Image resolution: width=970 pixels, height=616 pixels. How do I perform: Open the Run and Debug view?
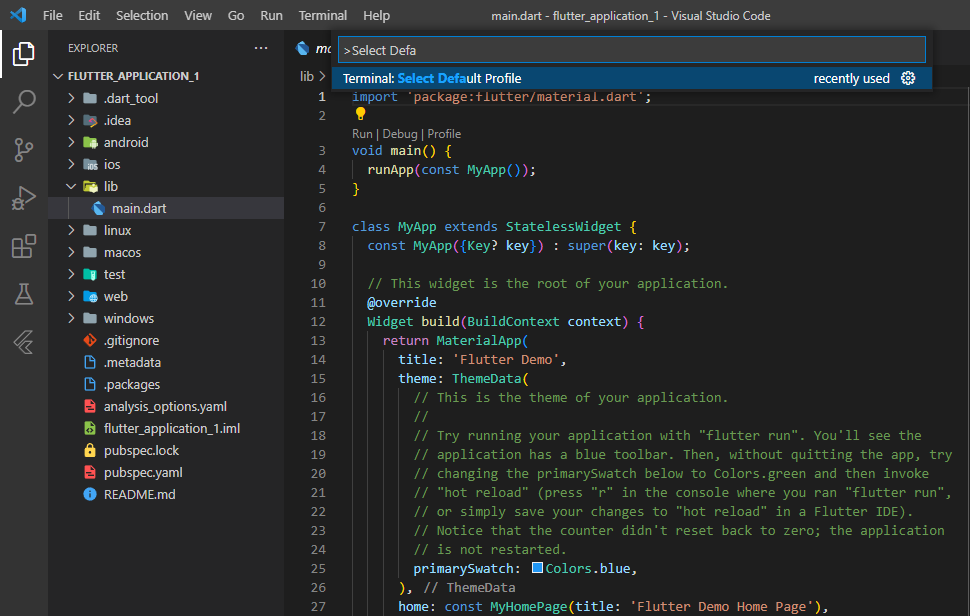point(24,198)
